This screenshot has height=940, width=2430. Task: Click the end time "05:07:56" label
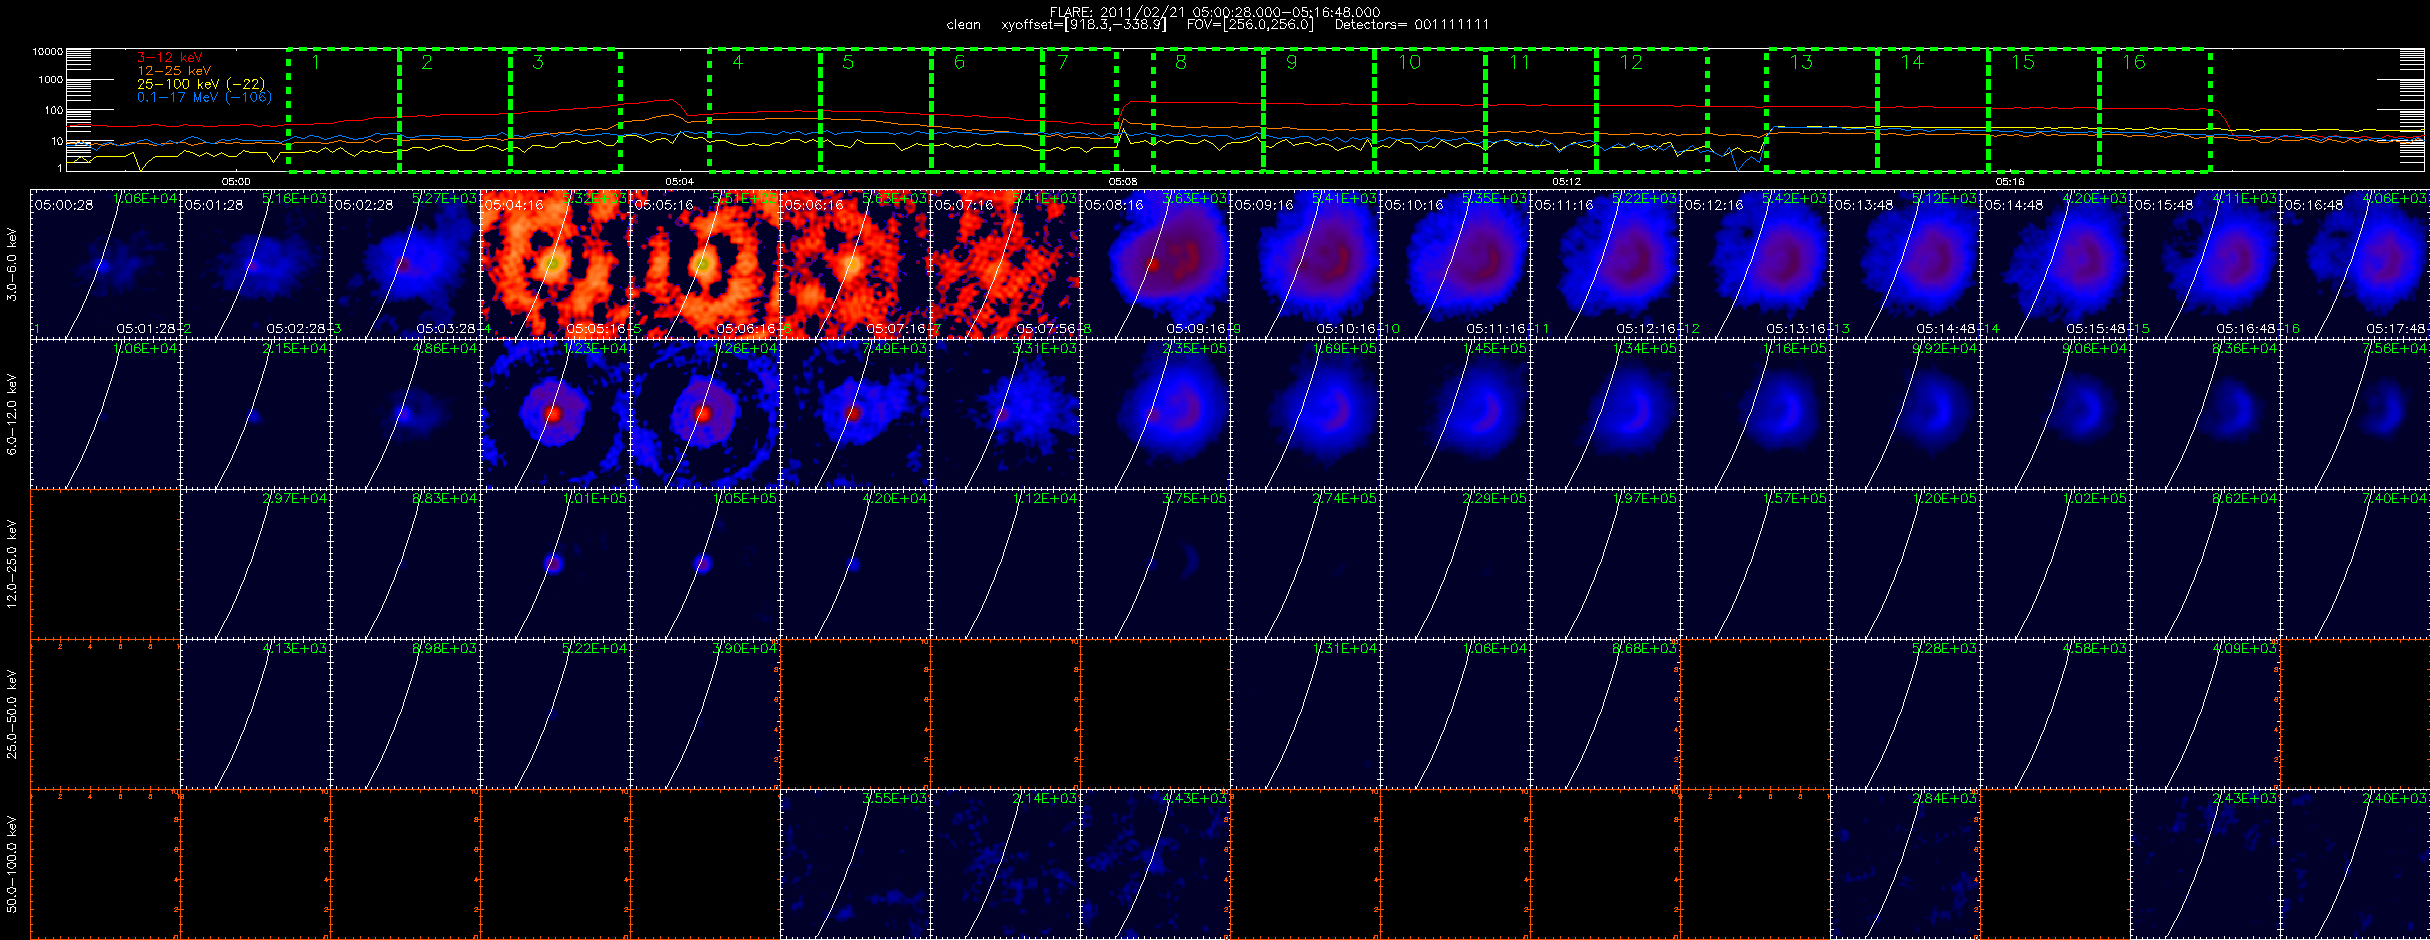(1047, 329)
